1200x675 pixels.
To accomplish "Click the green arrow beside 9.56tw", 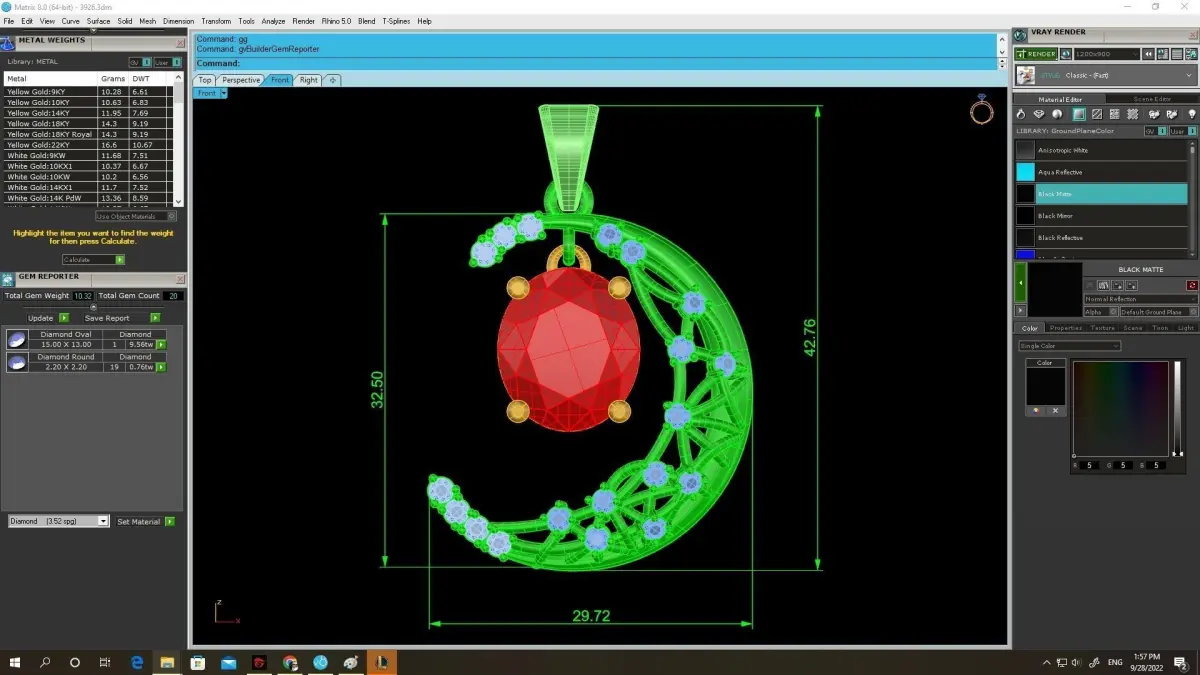I will 161,344.
